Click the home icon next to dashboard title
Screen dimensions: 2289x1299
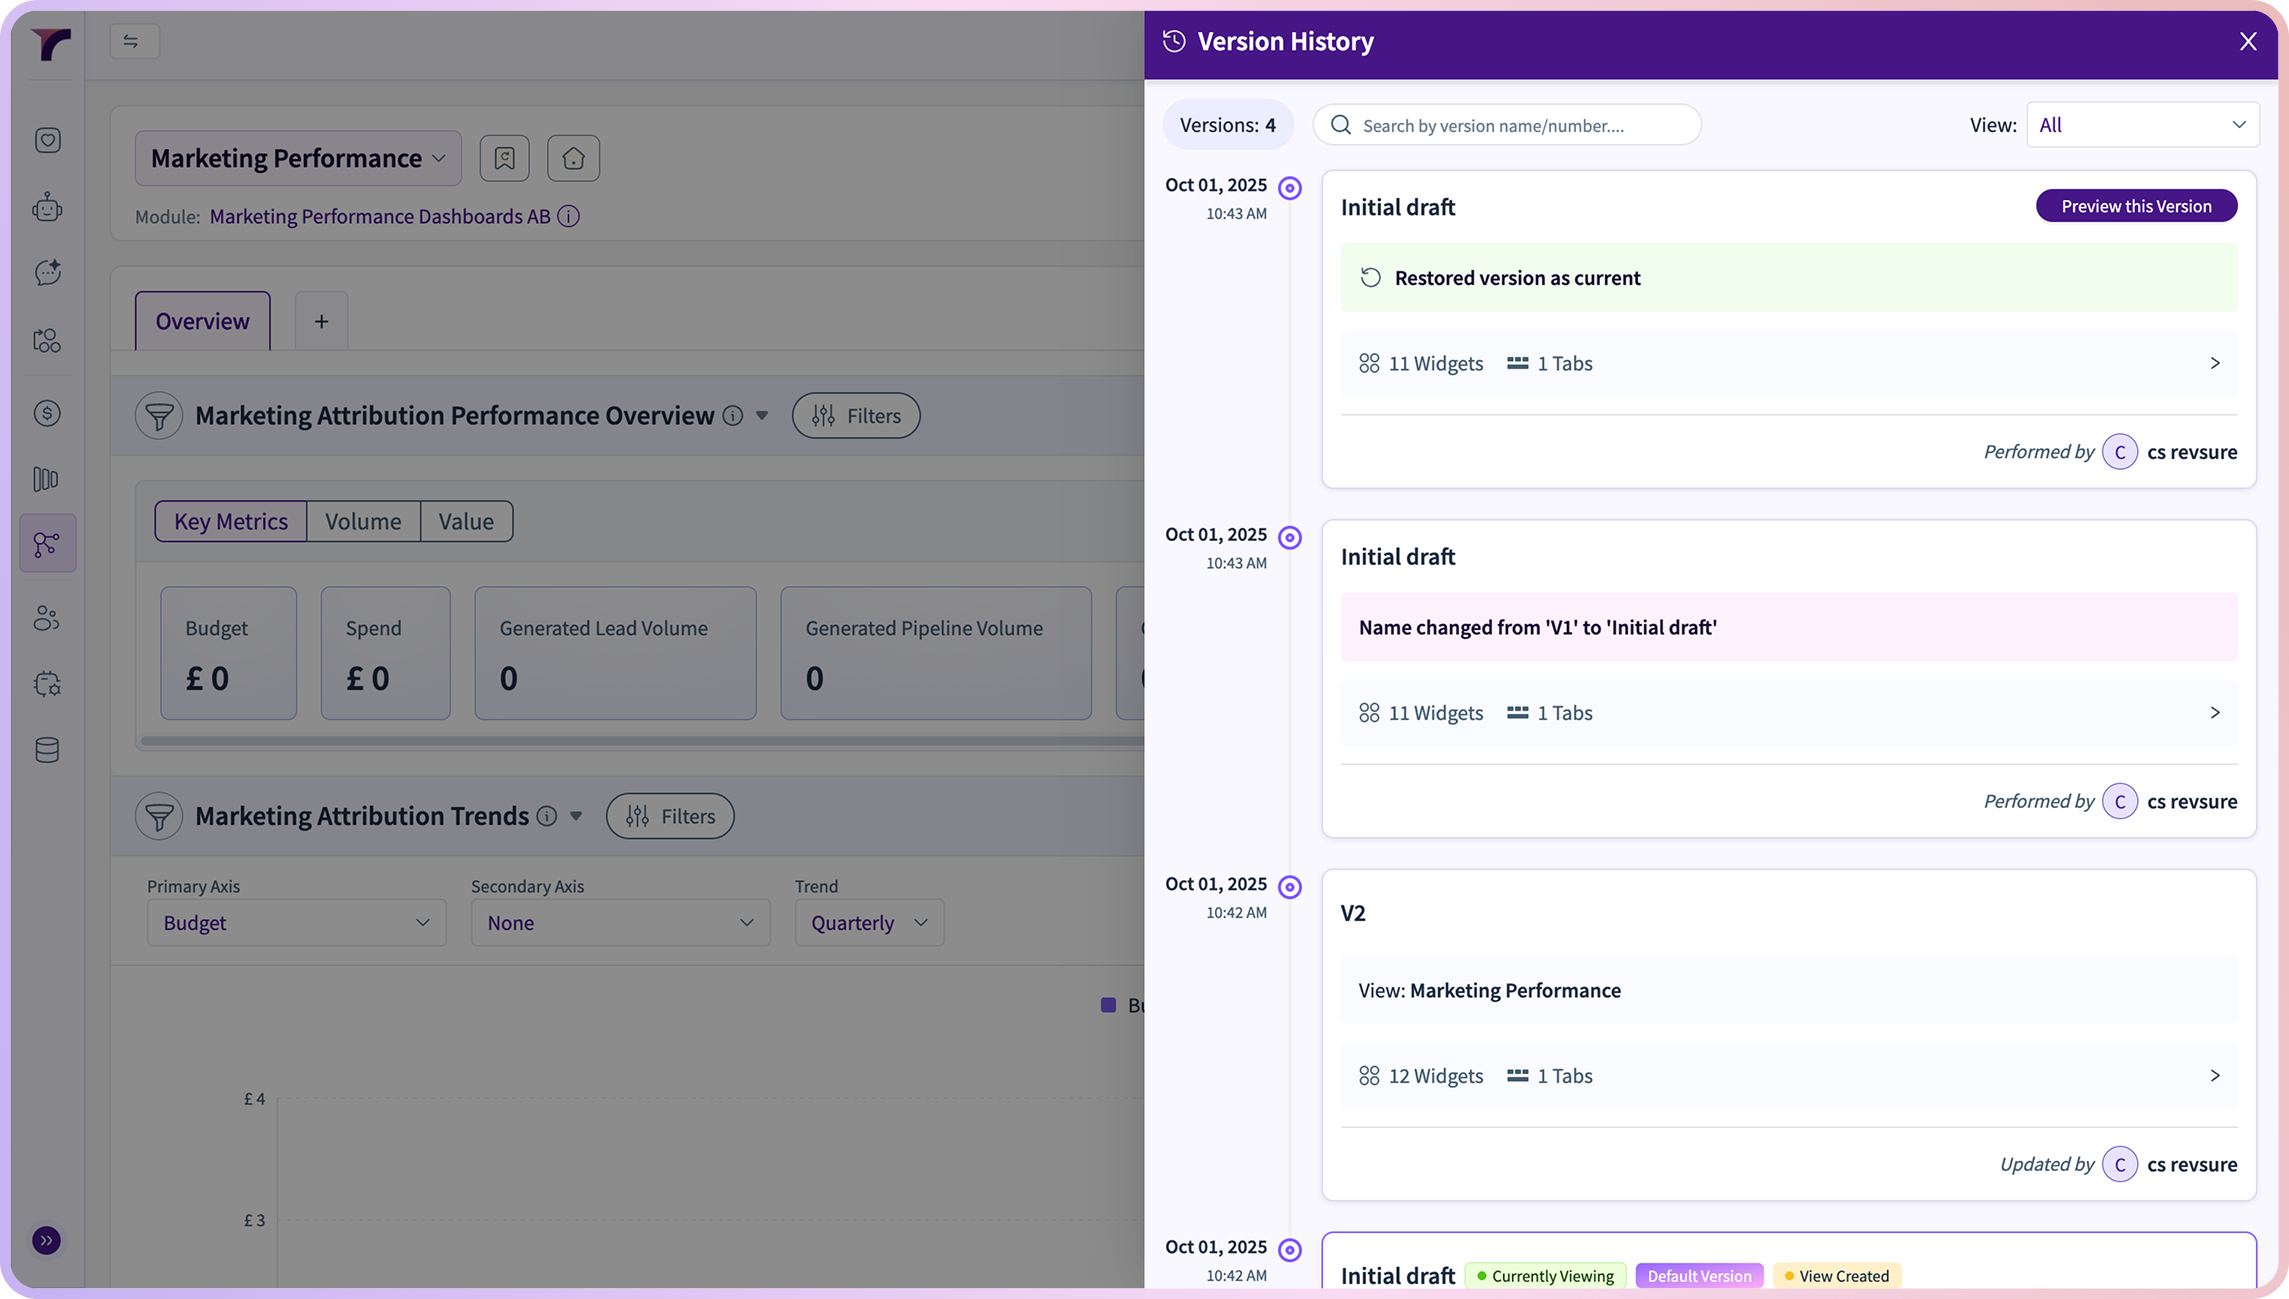coord(573,158)
